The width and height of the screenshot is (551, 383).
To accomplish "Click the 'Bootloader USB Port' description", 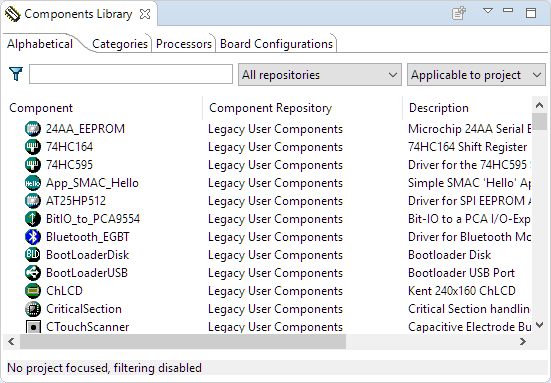I will tap(461, 273).
